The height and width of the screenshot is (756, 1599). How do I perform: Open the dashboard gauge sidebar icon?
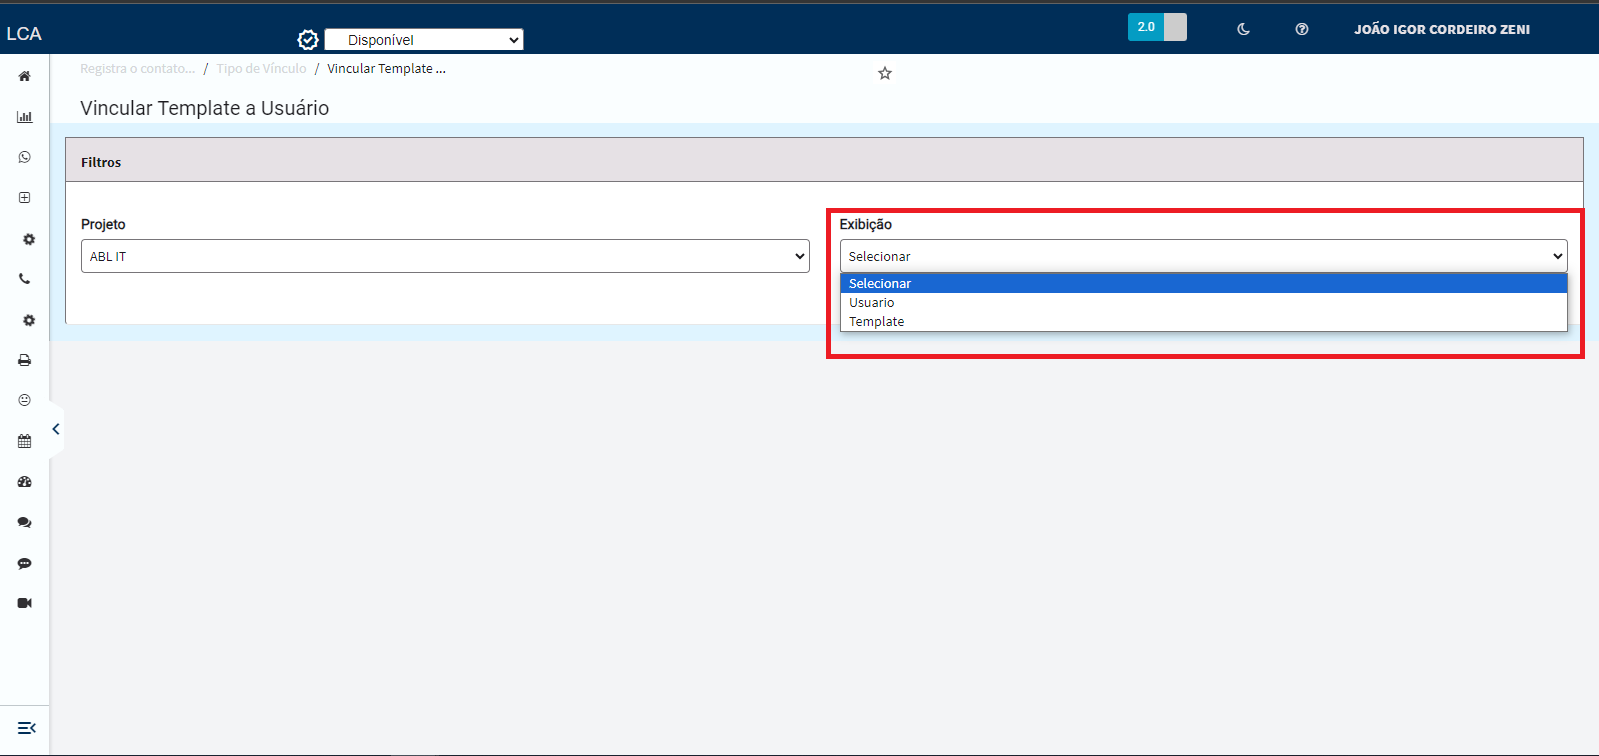pos(24,482)
